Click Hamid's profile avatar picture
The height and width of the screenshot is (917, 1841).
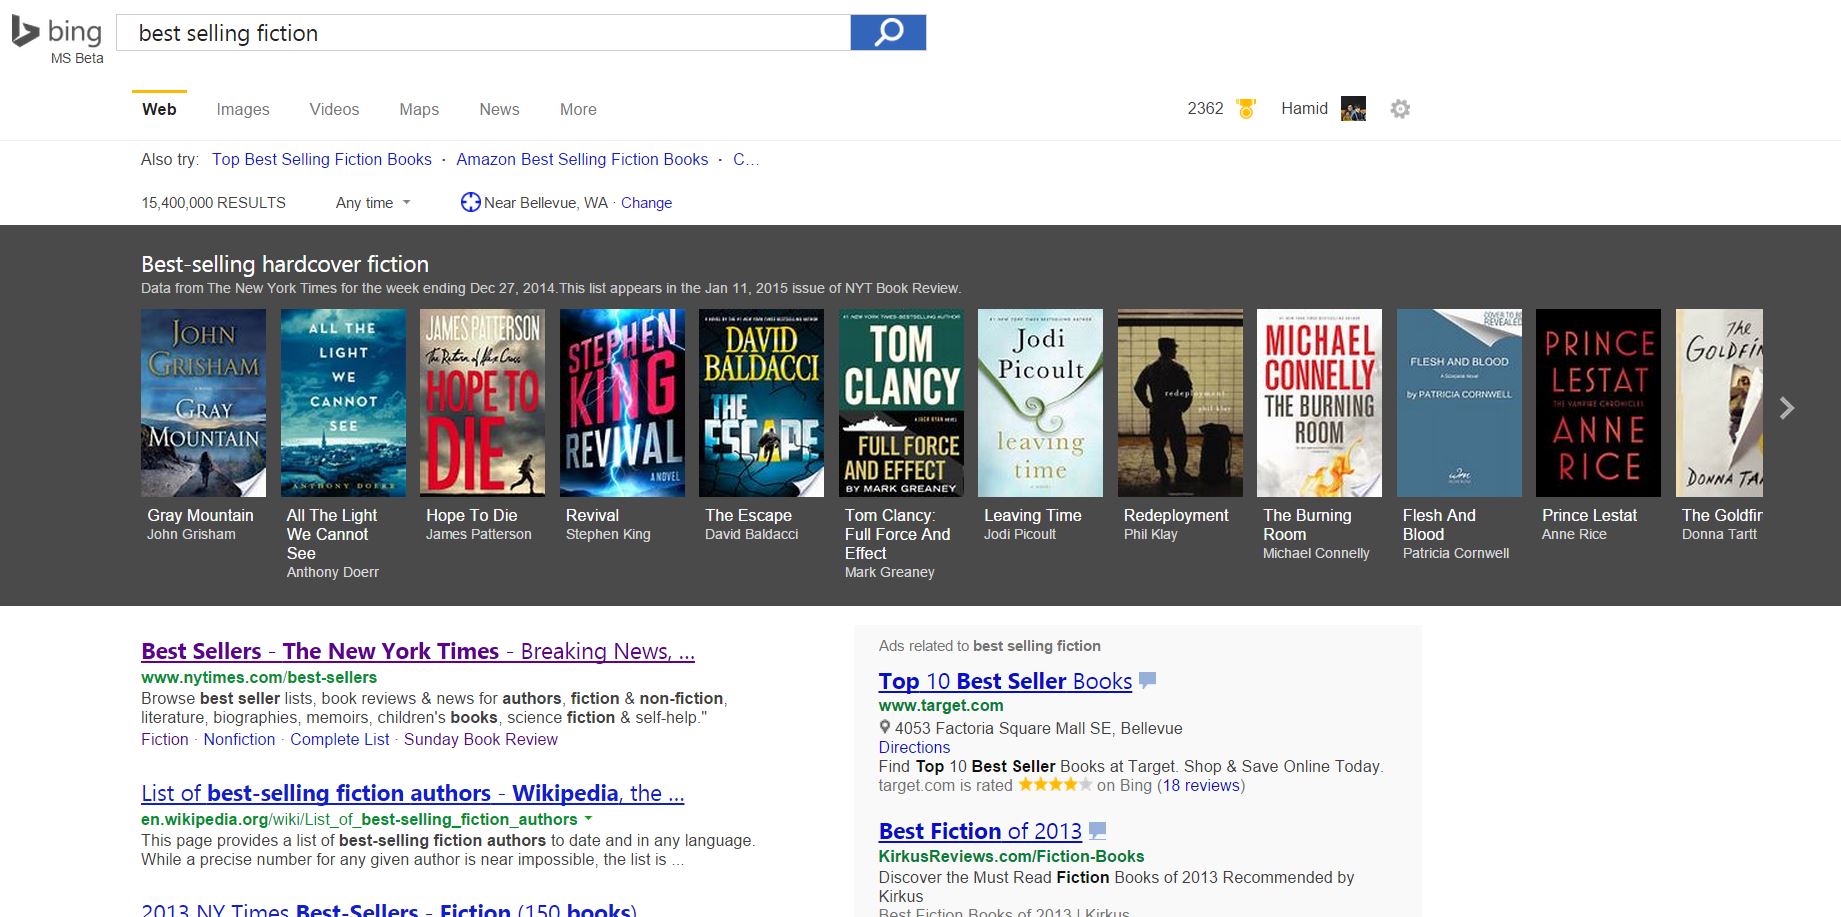pyautogui.click(x=1353, y=109)
